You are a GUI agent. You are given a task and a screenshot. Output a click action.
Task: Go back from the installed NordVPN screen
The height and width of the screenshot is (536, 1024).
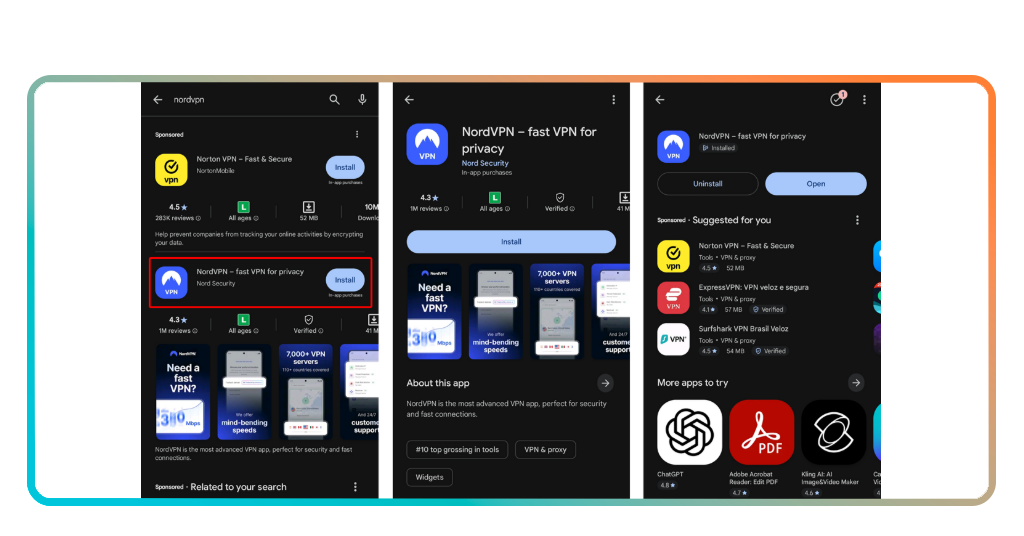[660, 100]
